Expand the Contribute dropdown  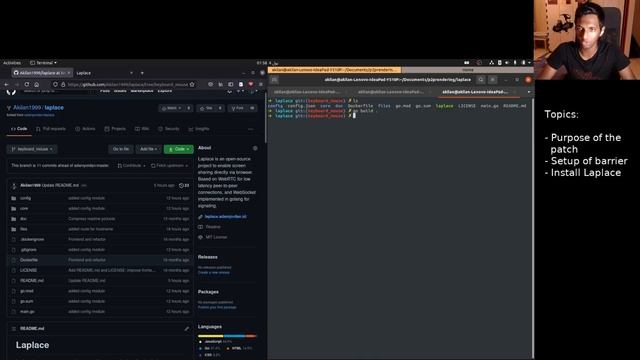[131, 166]
